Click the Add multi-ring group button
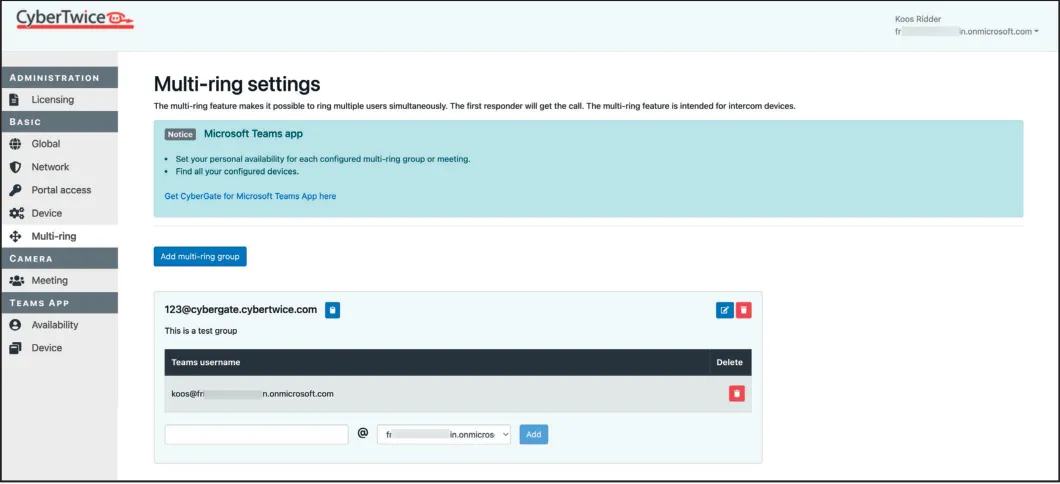1060x484 pixels. [x=200, y=257]
